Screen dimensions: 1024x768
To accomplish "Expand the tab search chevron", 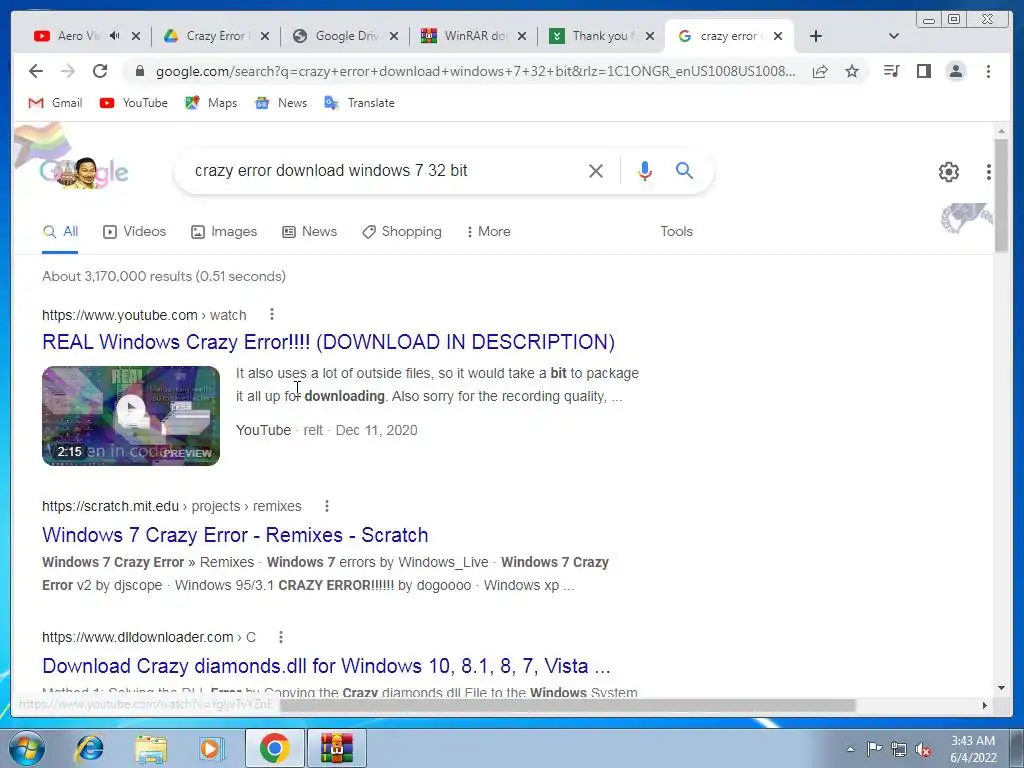I will tap(894, 36).
